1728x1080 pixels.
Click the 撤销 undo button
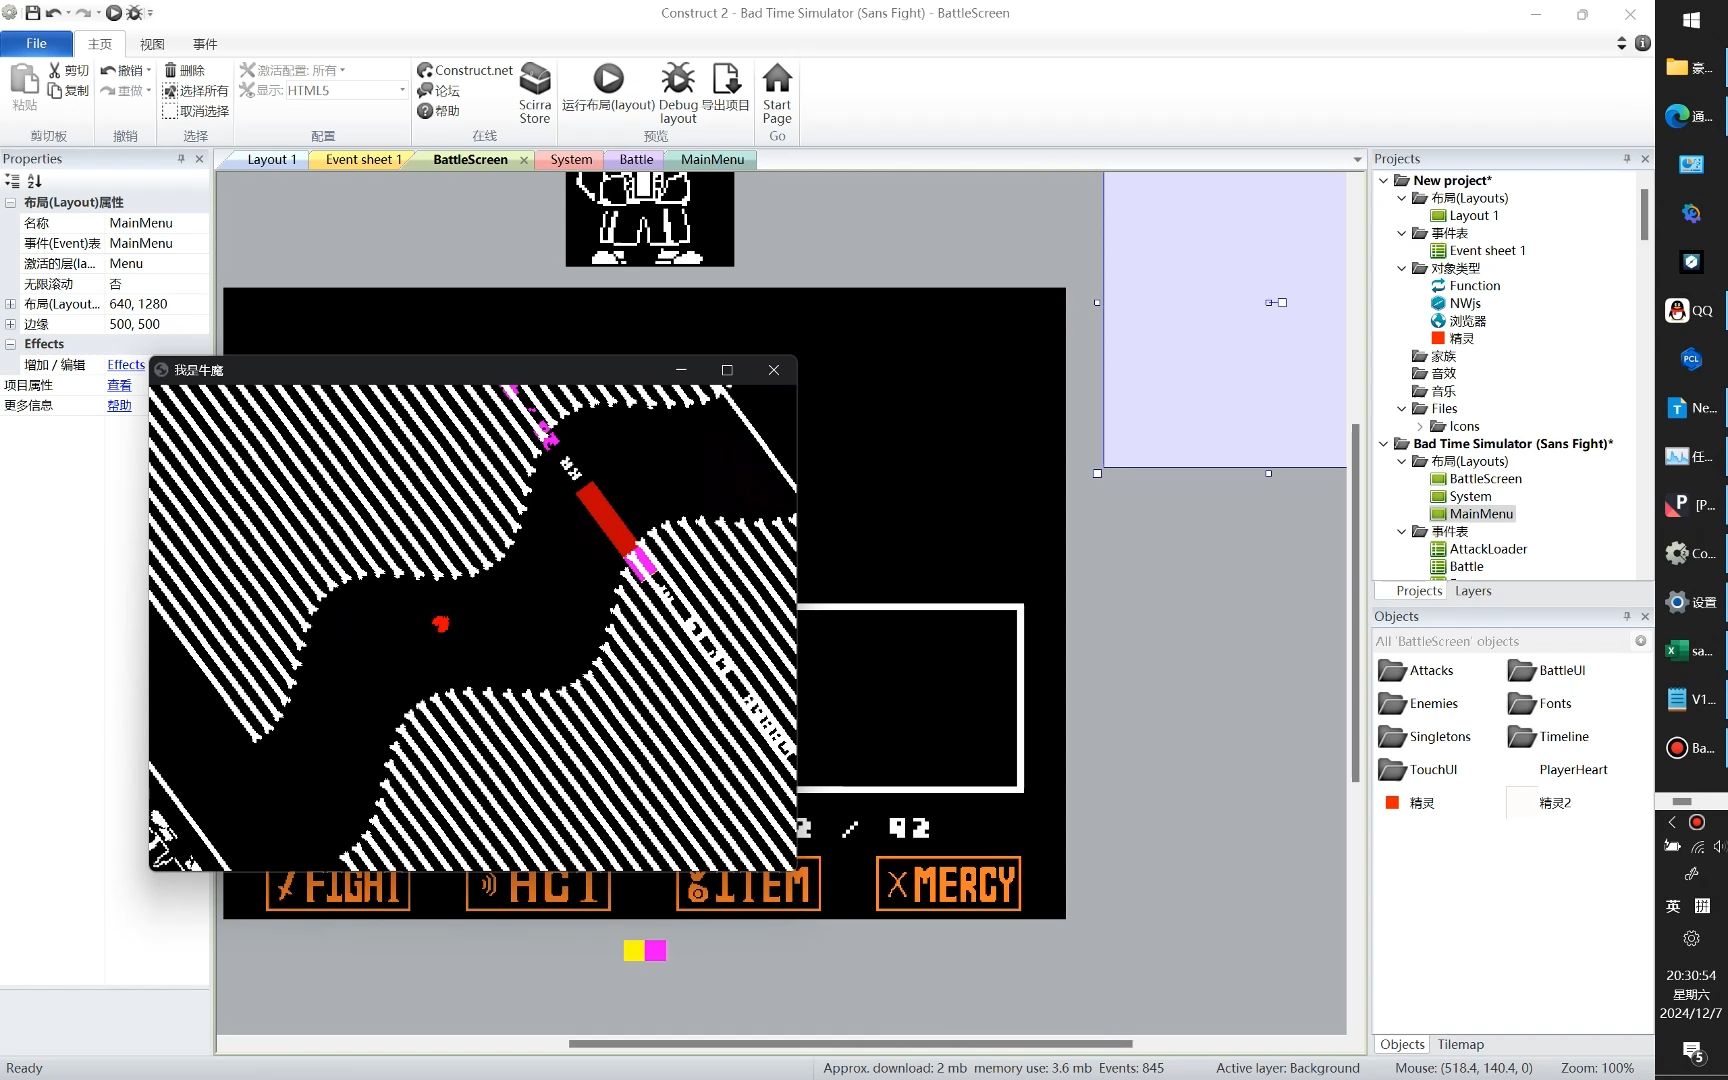click(123, 70)
